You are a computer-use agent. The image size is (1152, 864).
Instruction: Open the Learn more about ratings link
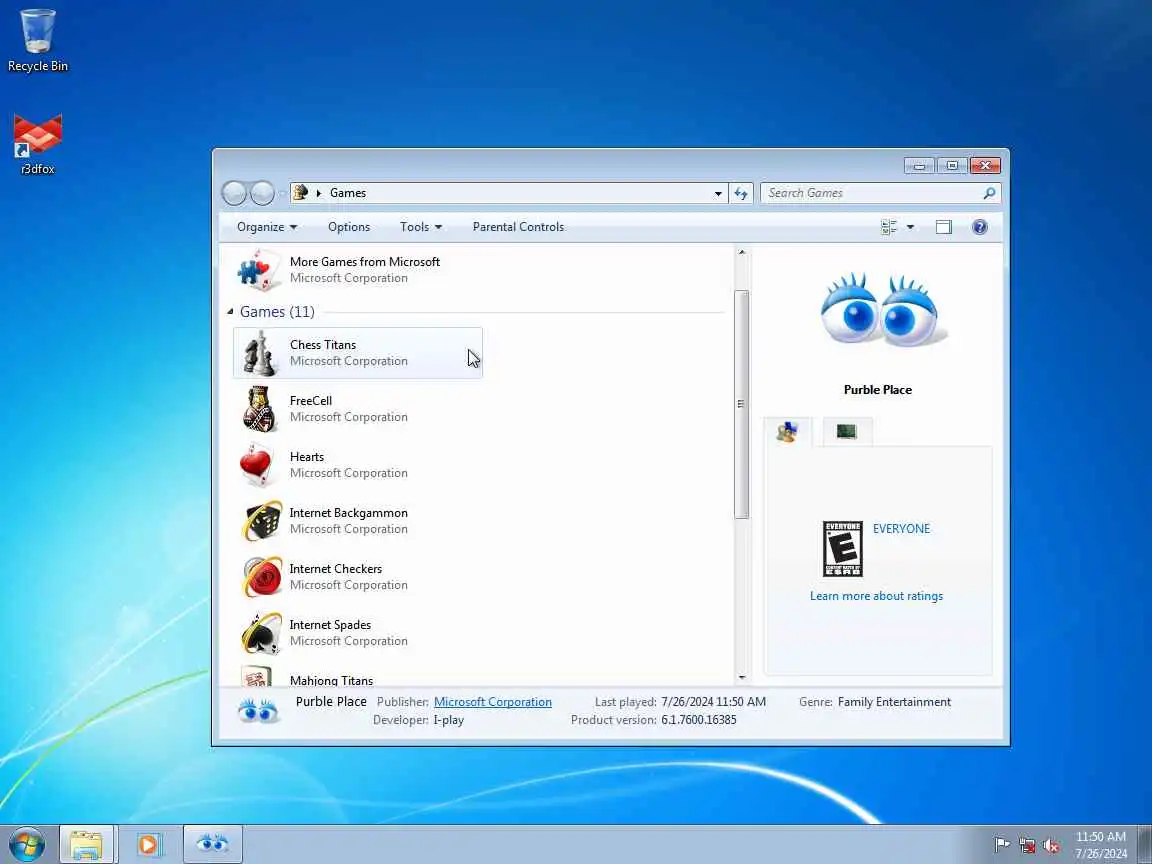pyautogui.click(x=876, y=596)
